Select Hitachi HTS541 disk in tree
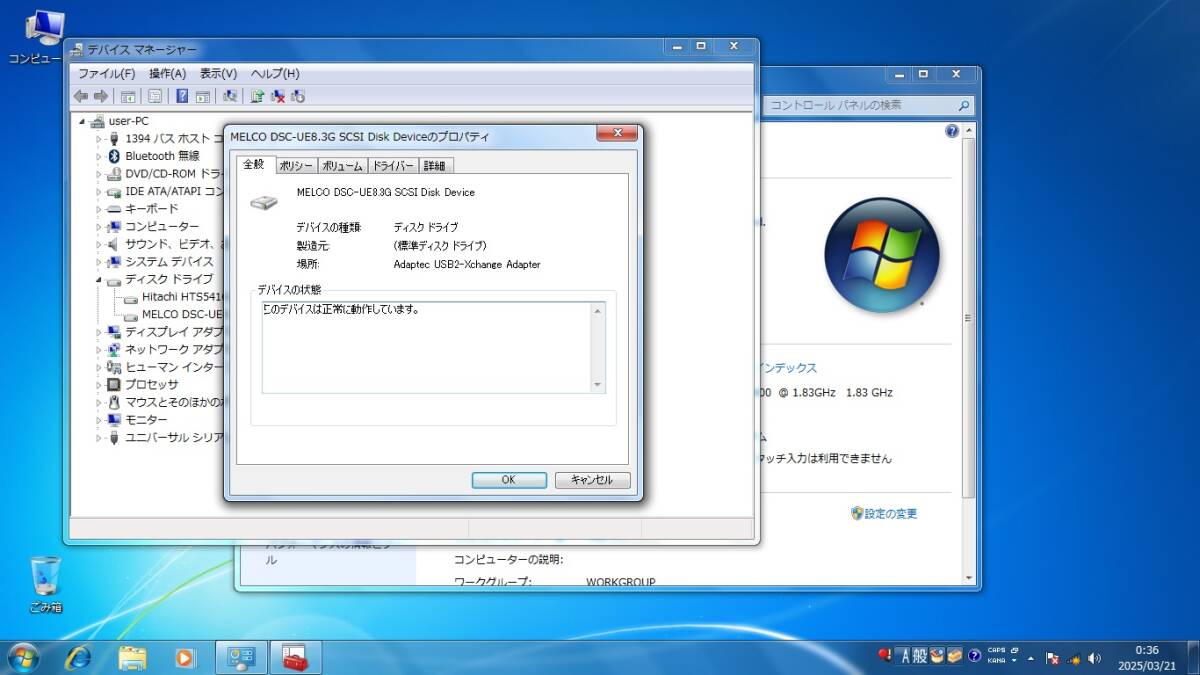The image size is (1200, 675). [x=171, y=297]
